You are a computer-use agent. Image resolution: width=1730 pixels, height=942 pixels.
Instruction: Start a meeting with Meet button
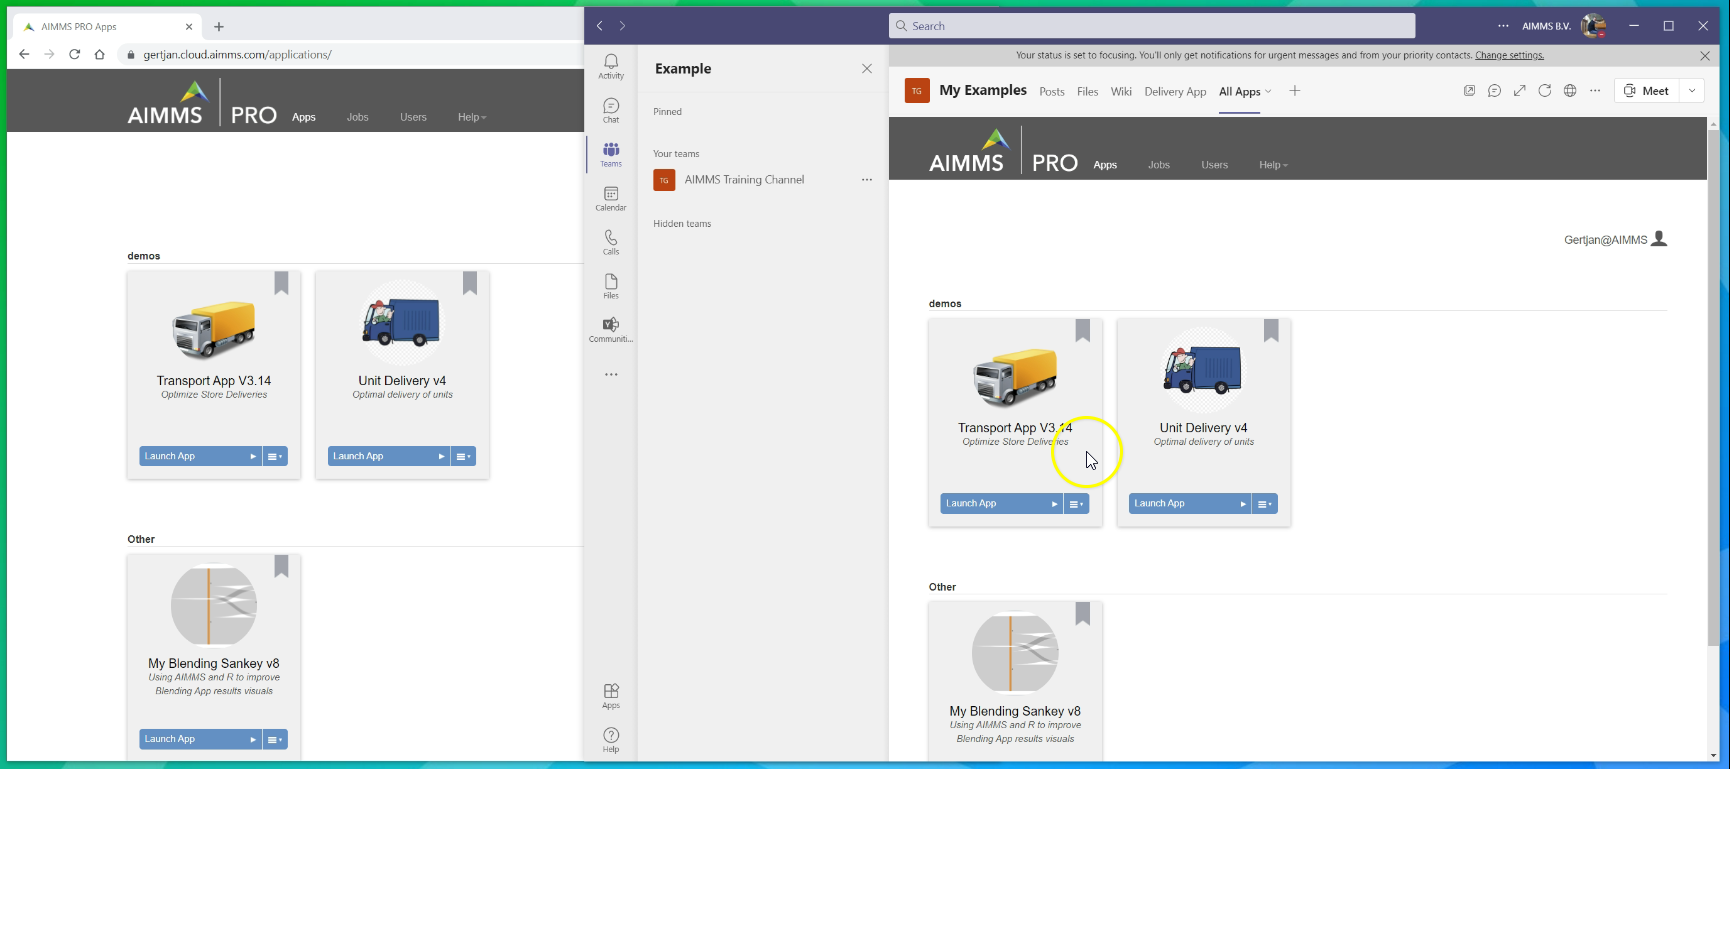tap(1647, 91)
